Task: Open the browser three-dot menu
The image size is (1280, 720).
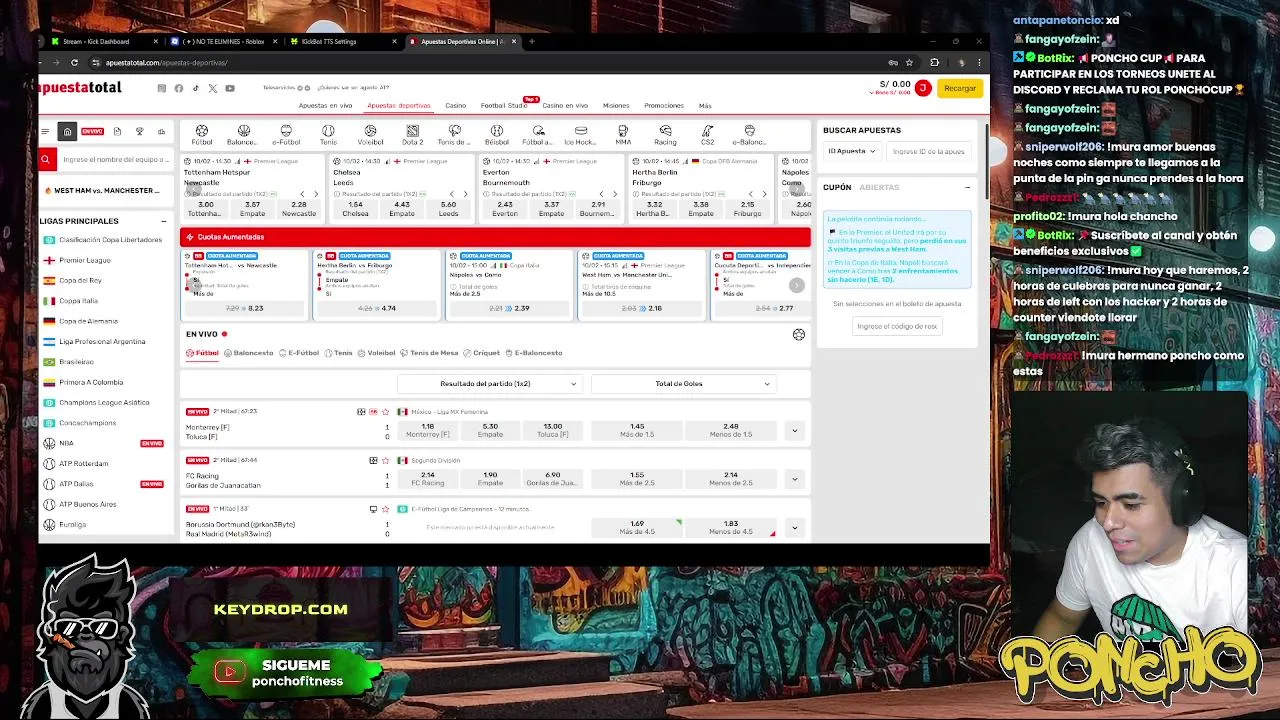Action: point(979,62)
